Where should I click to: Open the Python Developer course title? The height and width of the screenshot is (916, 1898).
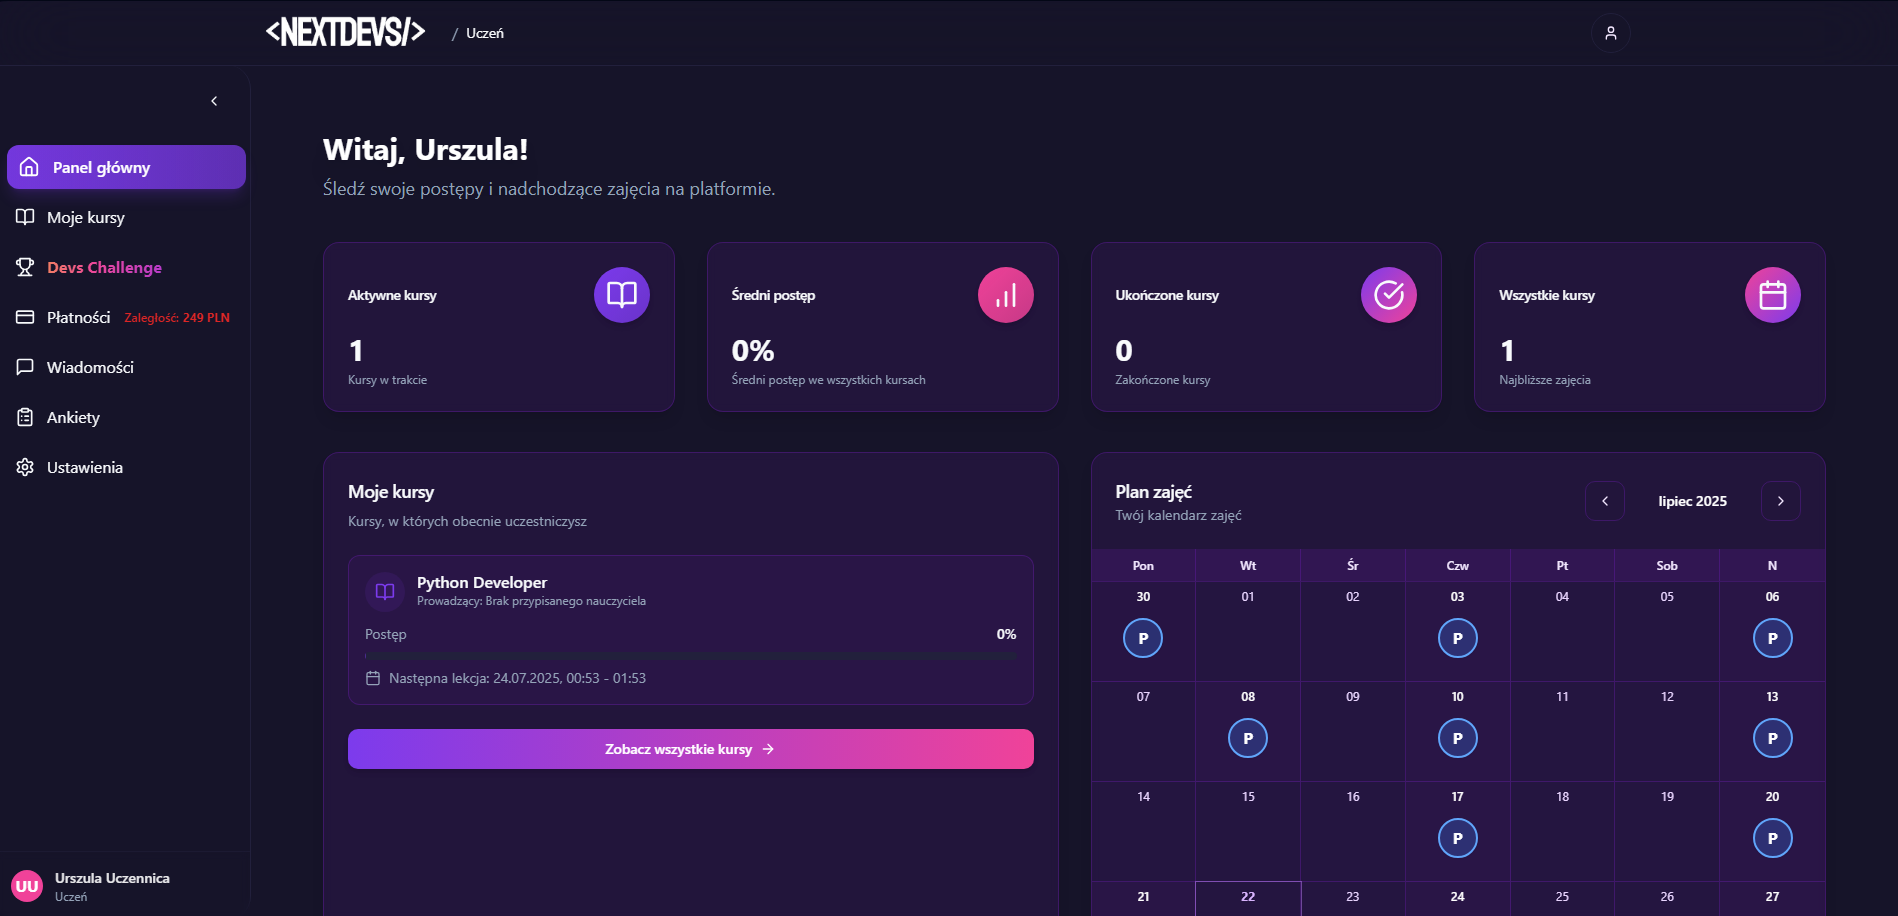click(x=482, y=582)
